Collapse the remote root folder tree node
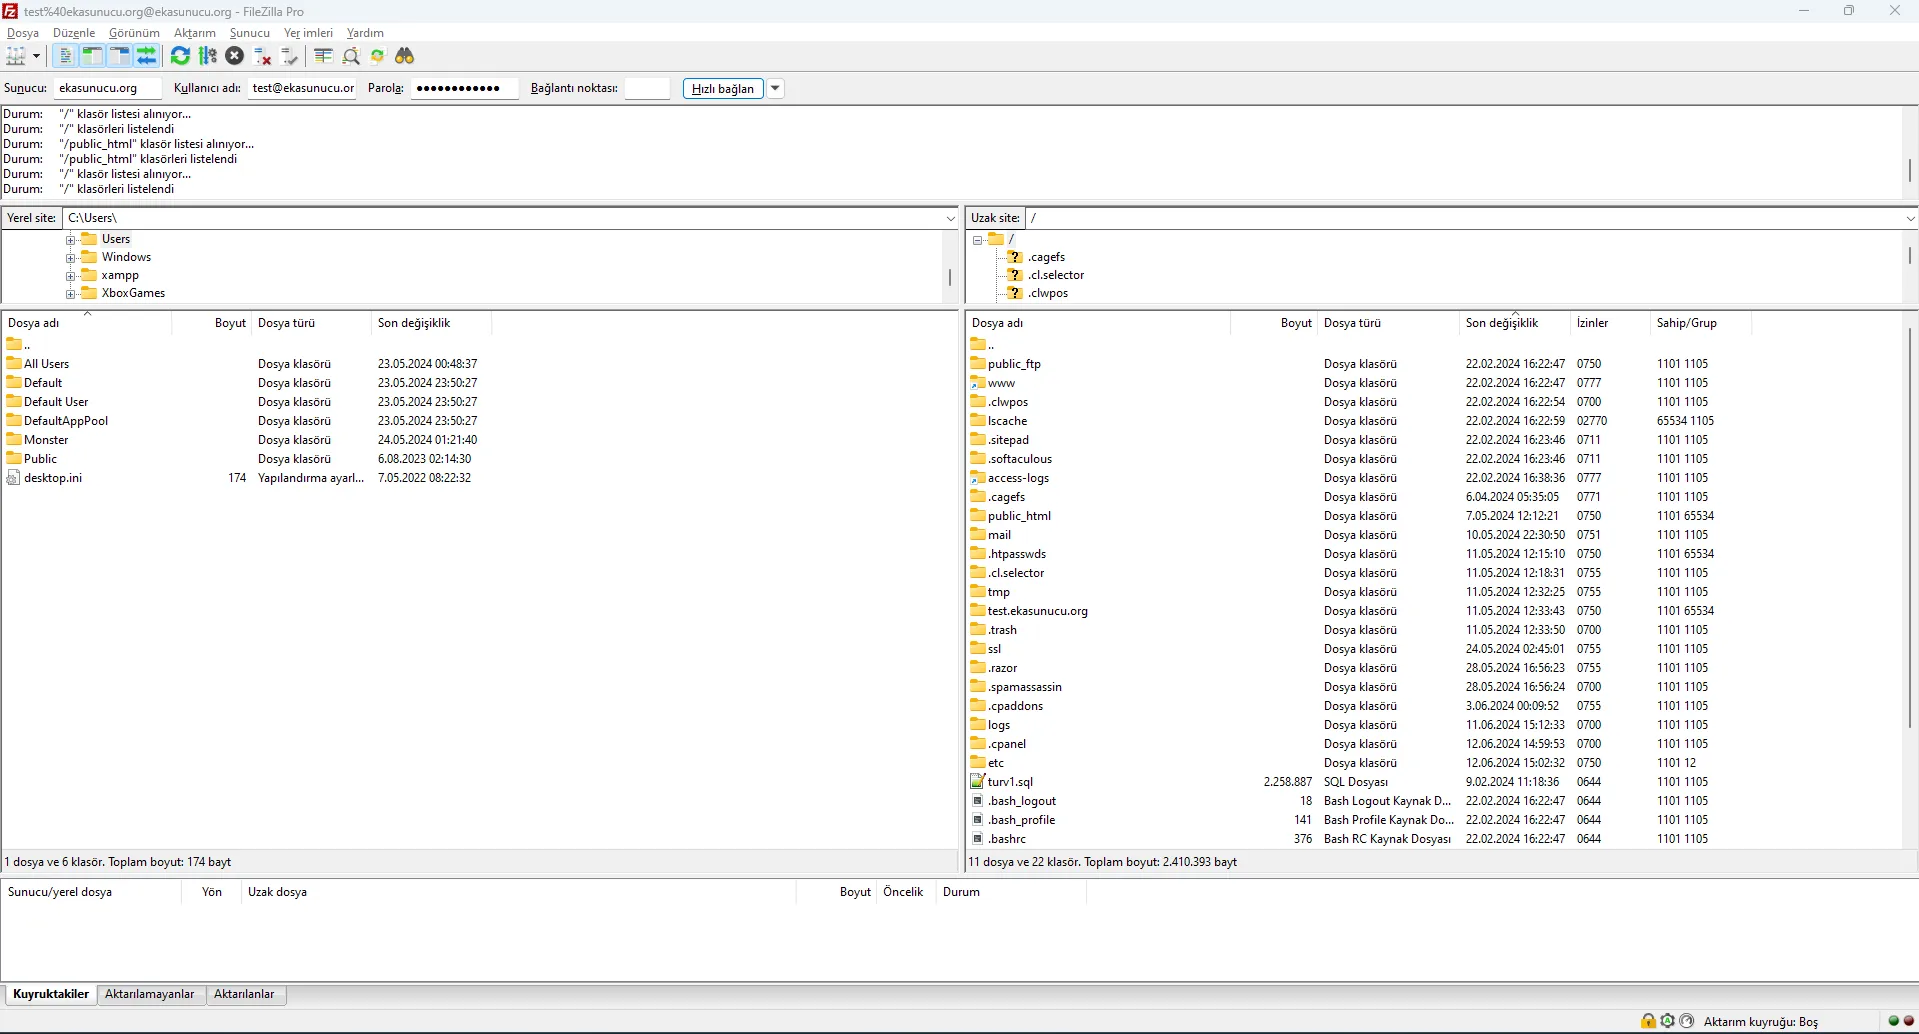The height and width of the screenshot is (1034, 1919). pos(977,240)
